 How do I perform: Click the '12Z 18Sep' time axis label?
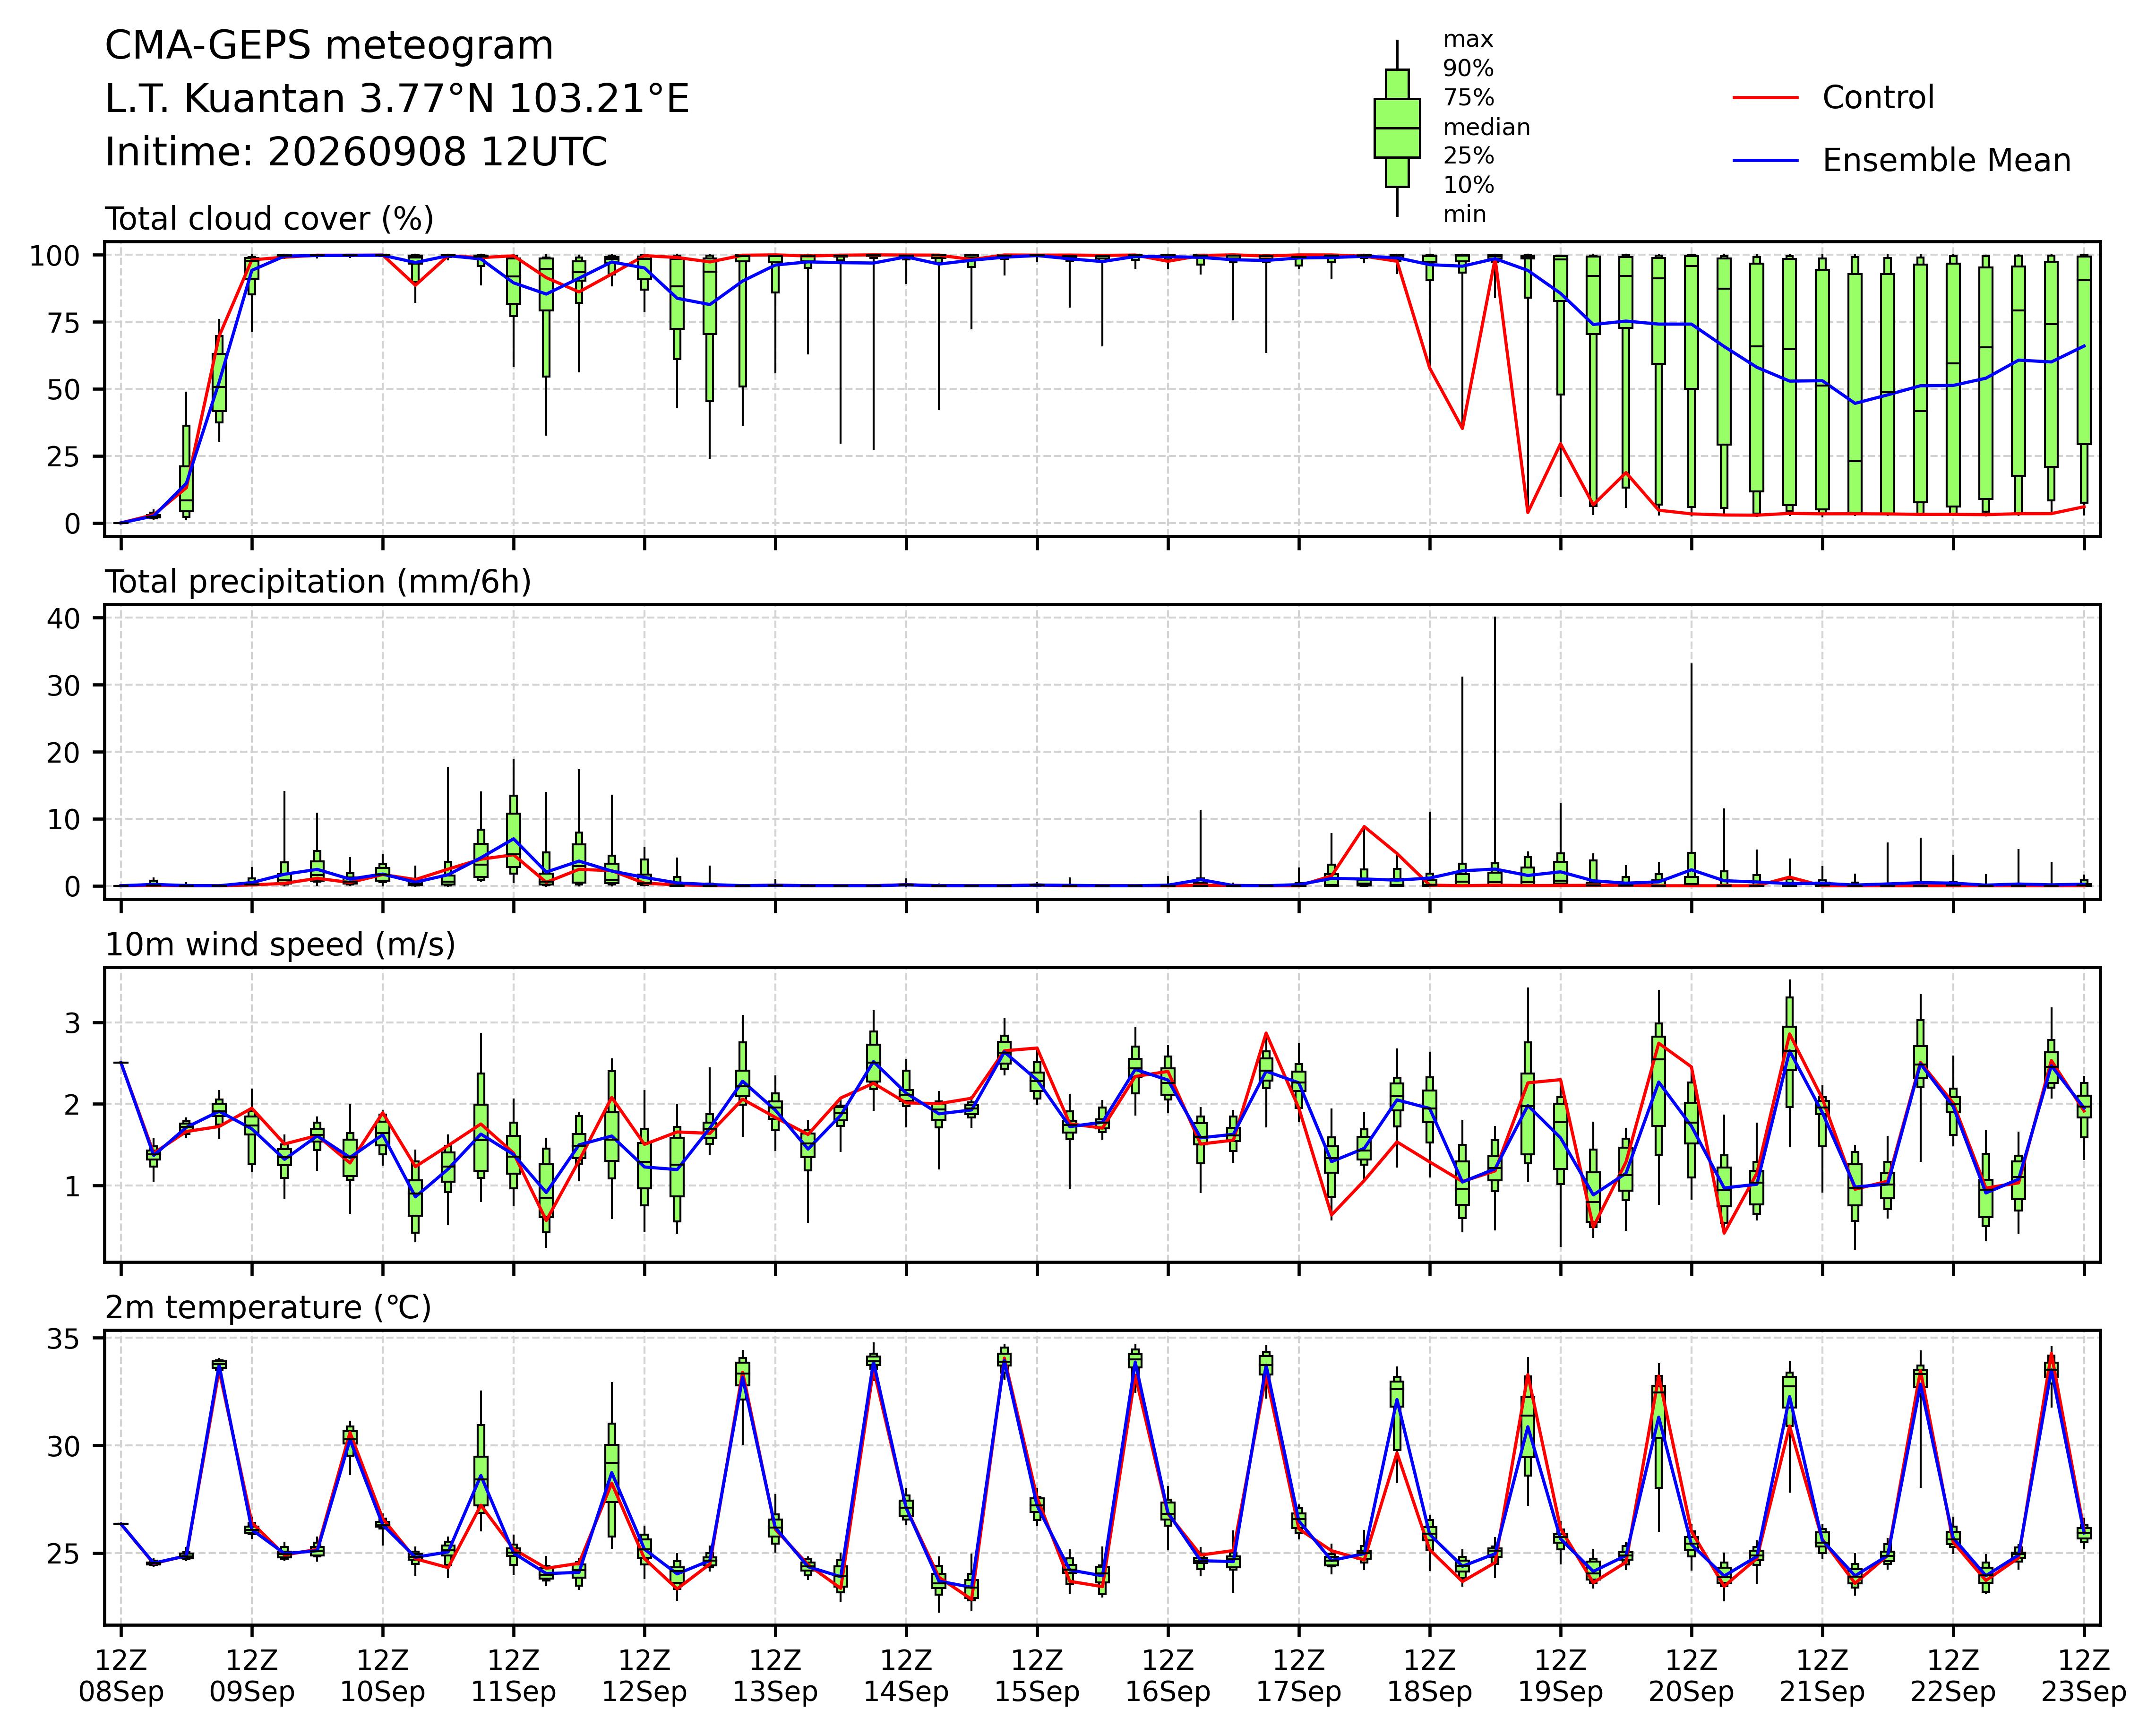point(1429,1677)
